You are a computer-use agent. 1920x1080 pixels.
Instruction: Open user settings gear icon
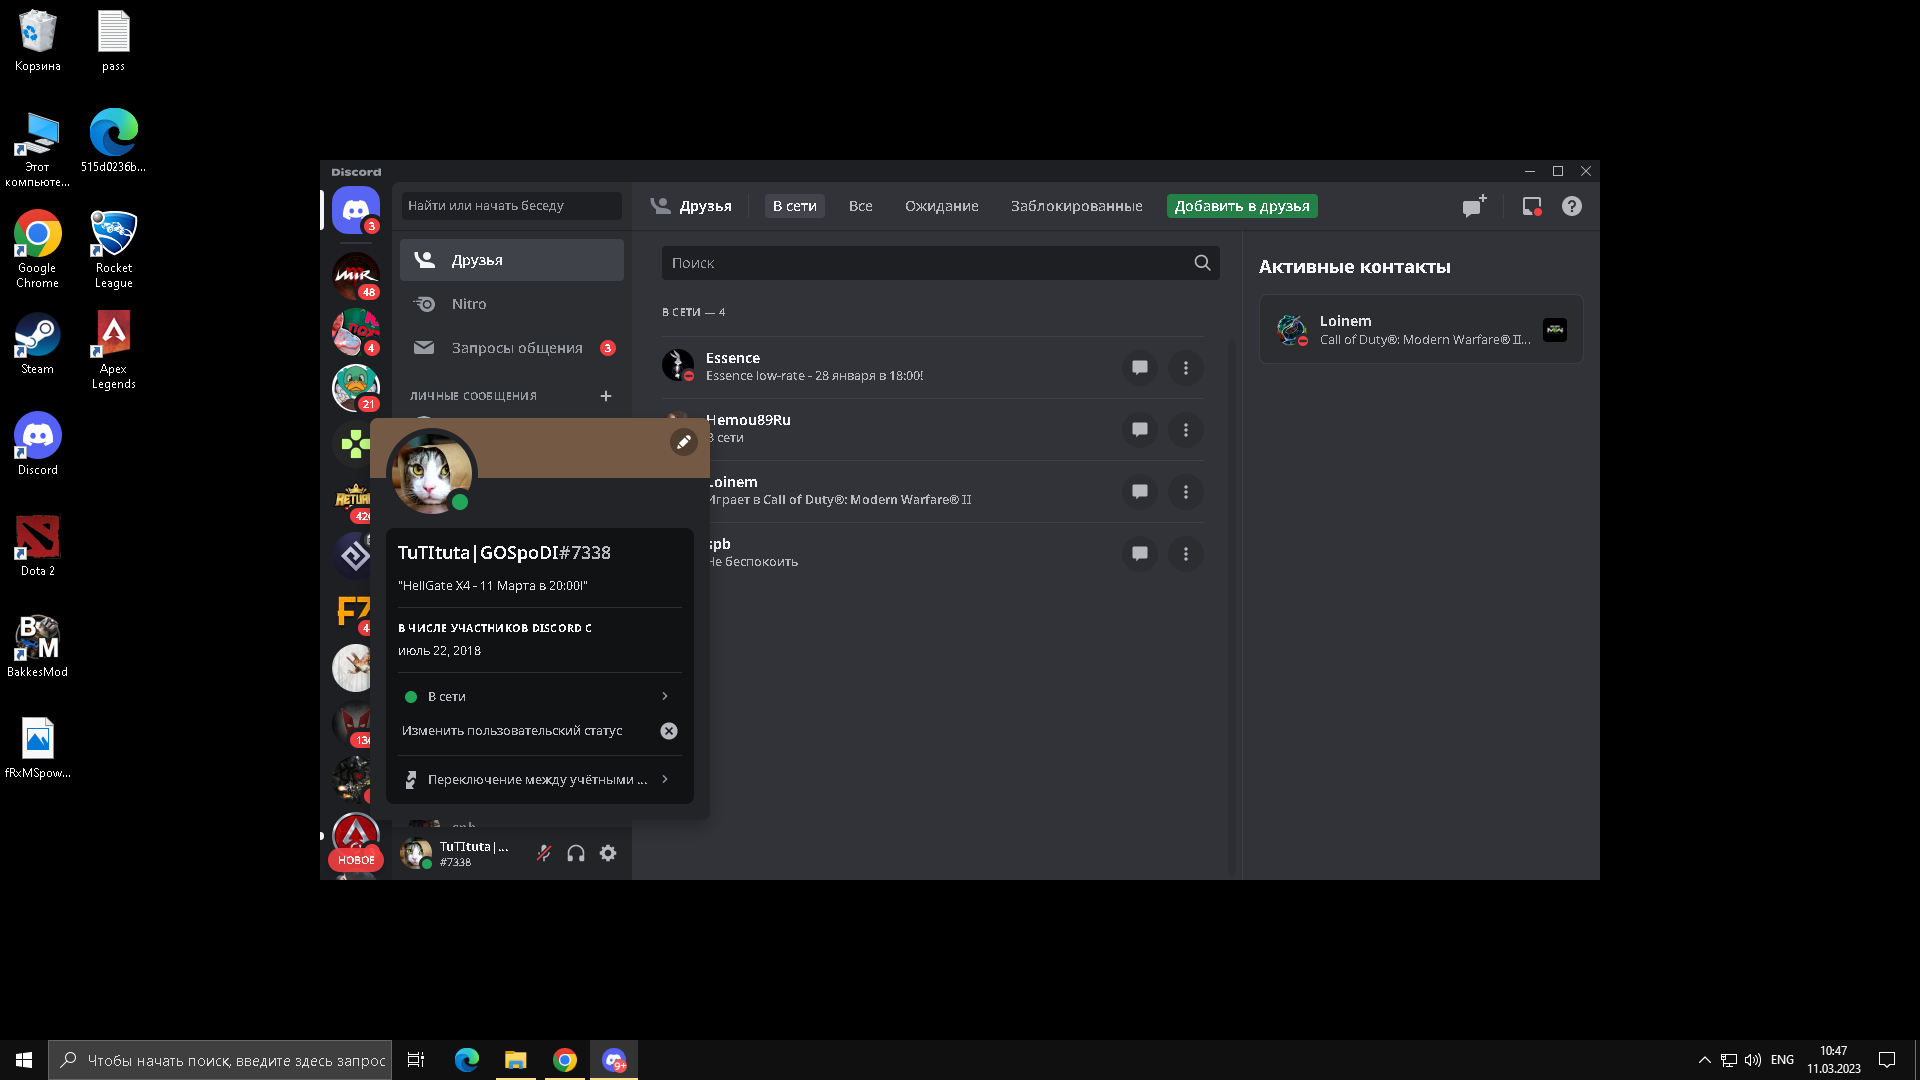point(608,853)
